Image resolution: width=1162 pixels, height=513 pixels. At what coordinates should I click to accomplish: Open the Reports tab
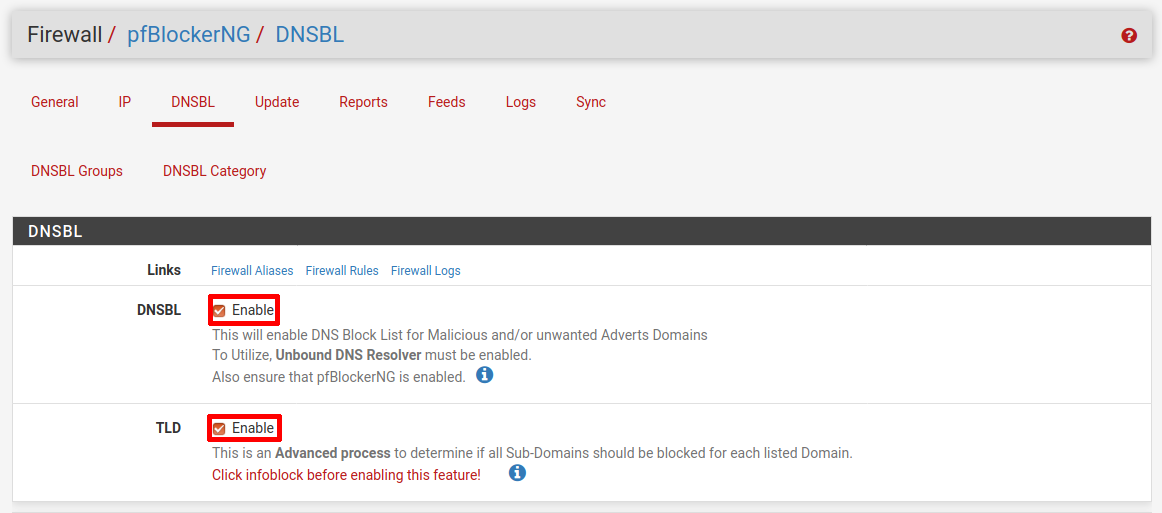pos(363,102)
